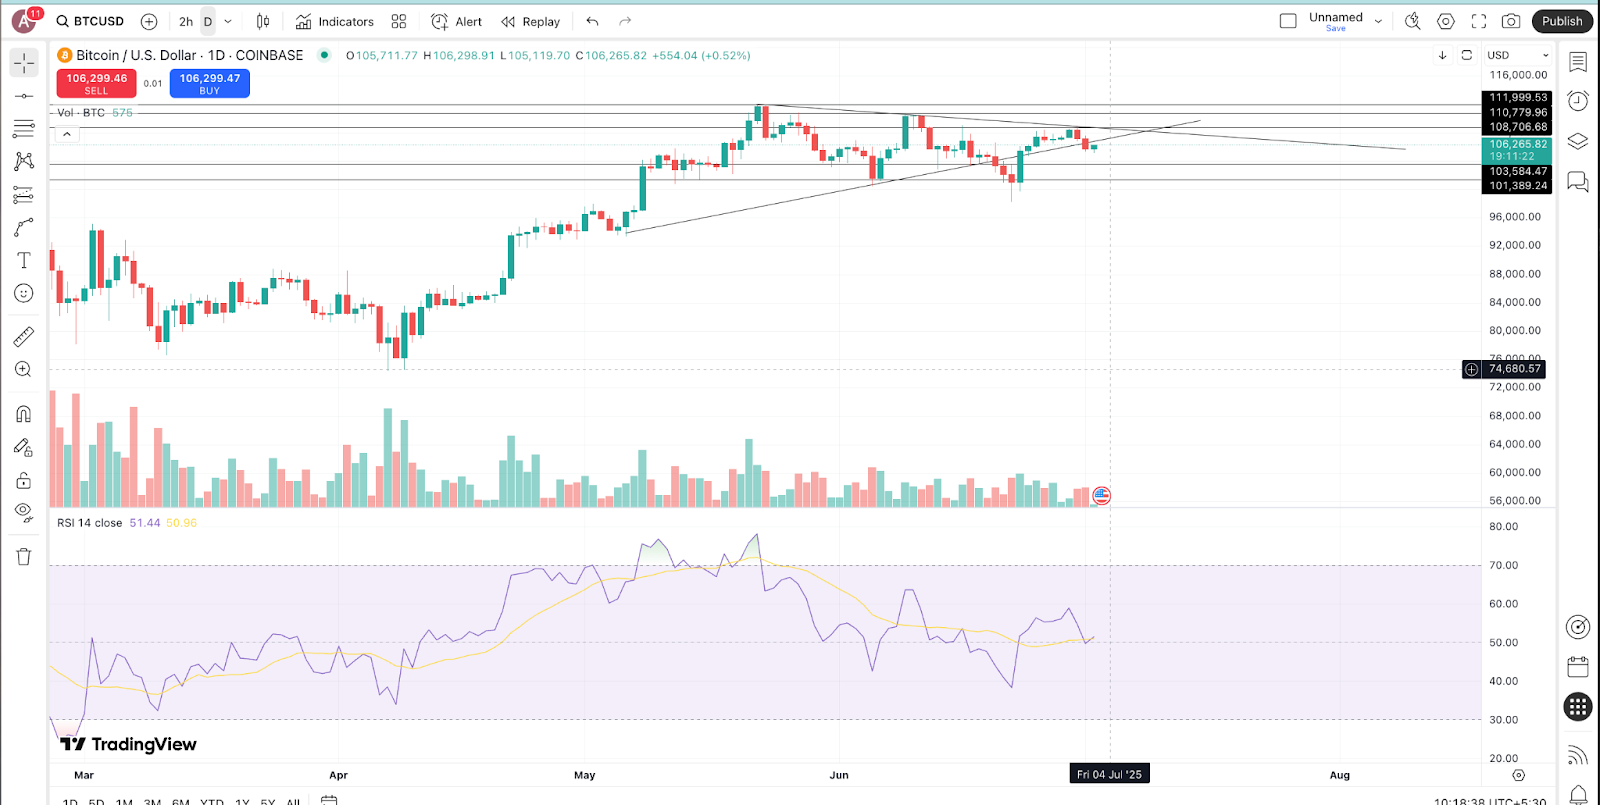Enter fullscreen mode
This screenshot has width=1600, height=805.
[x=1479, y=21]
